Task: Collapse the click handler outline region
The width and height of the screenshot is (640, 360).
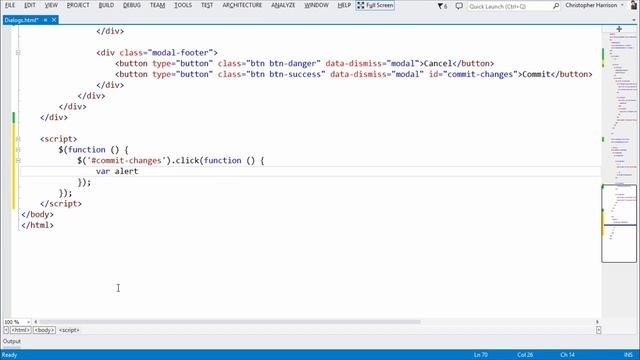Action: click(18, 160)
